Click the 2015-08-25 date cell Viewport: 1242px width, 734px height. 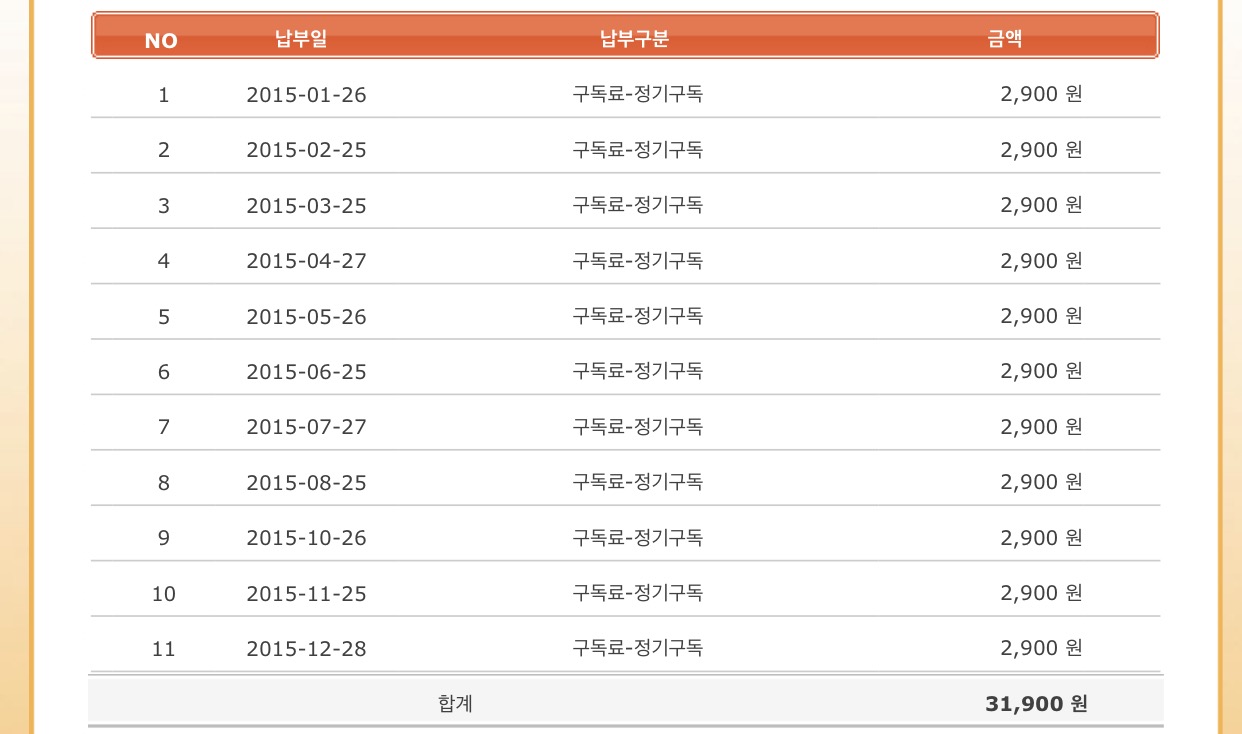click(306, 483)
